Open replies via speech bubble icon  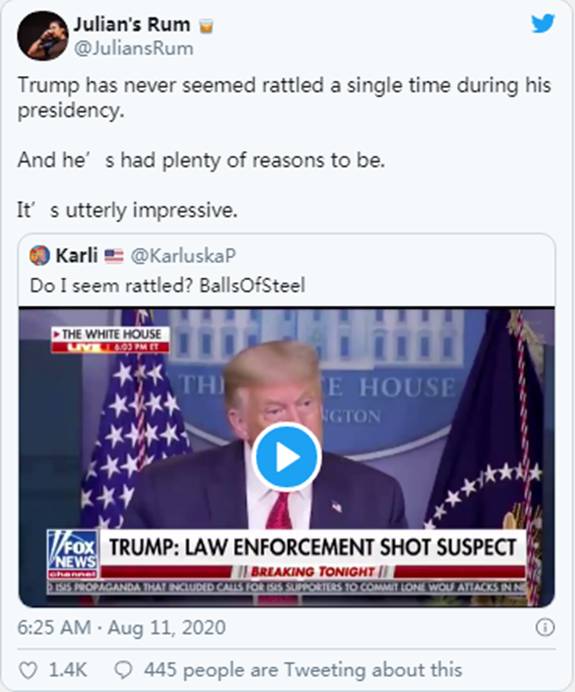(x=123, y=670)
